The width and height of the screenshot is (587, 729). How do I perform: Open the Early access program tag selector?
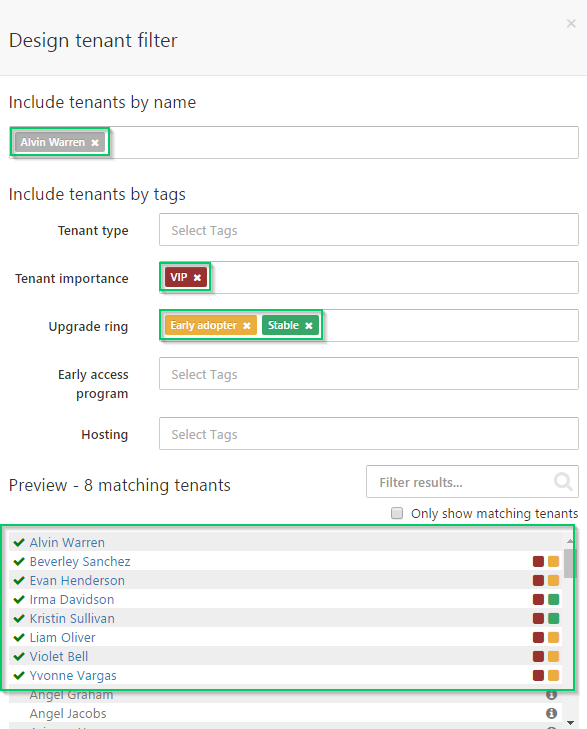pos(369,373)
